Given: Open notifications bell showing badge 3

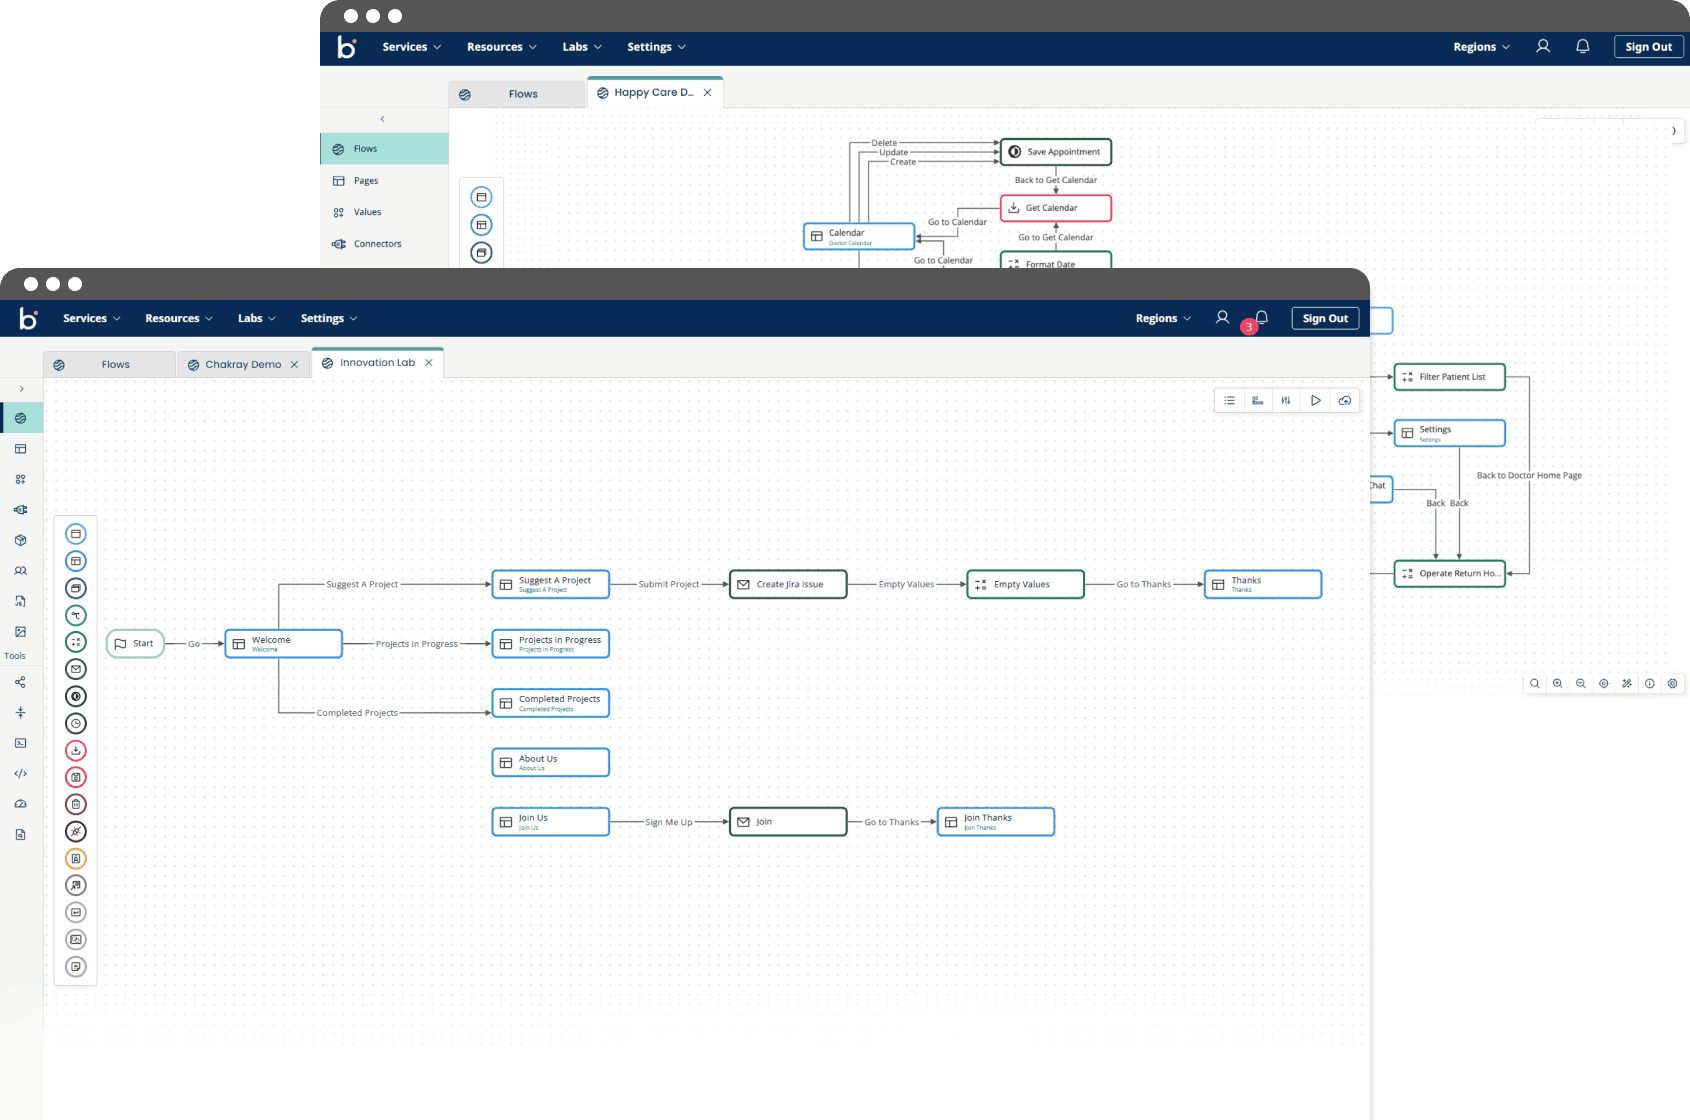Looking at the screenshot, I should pyautogui.click(x=1261, y=318).
